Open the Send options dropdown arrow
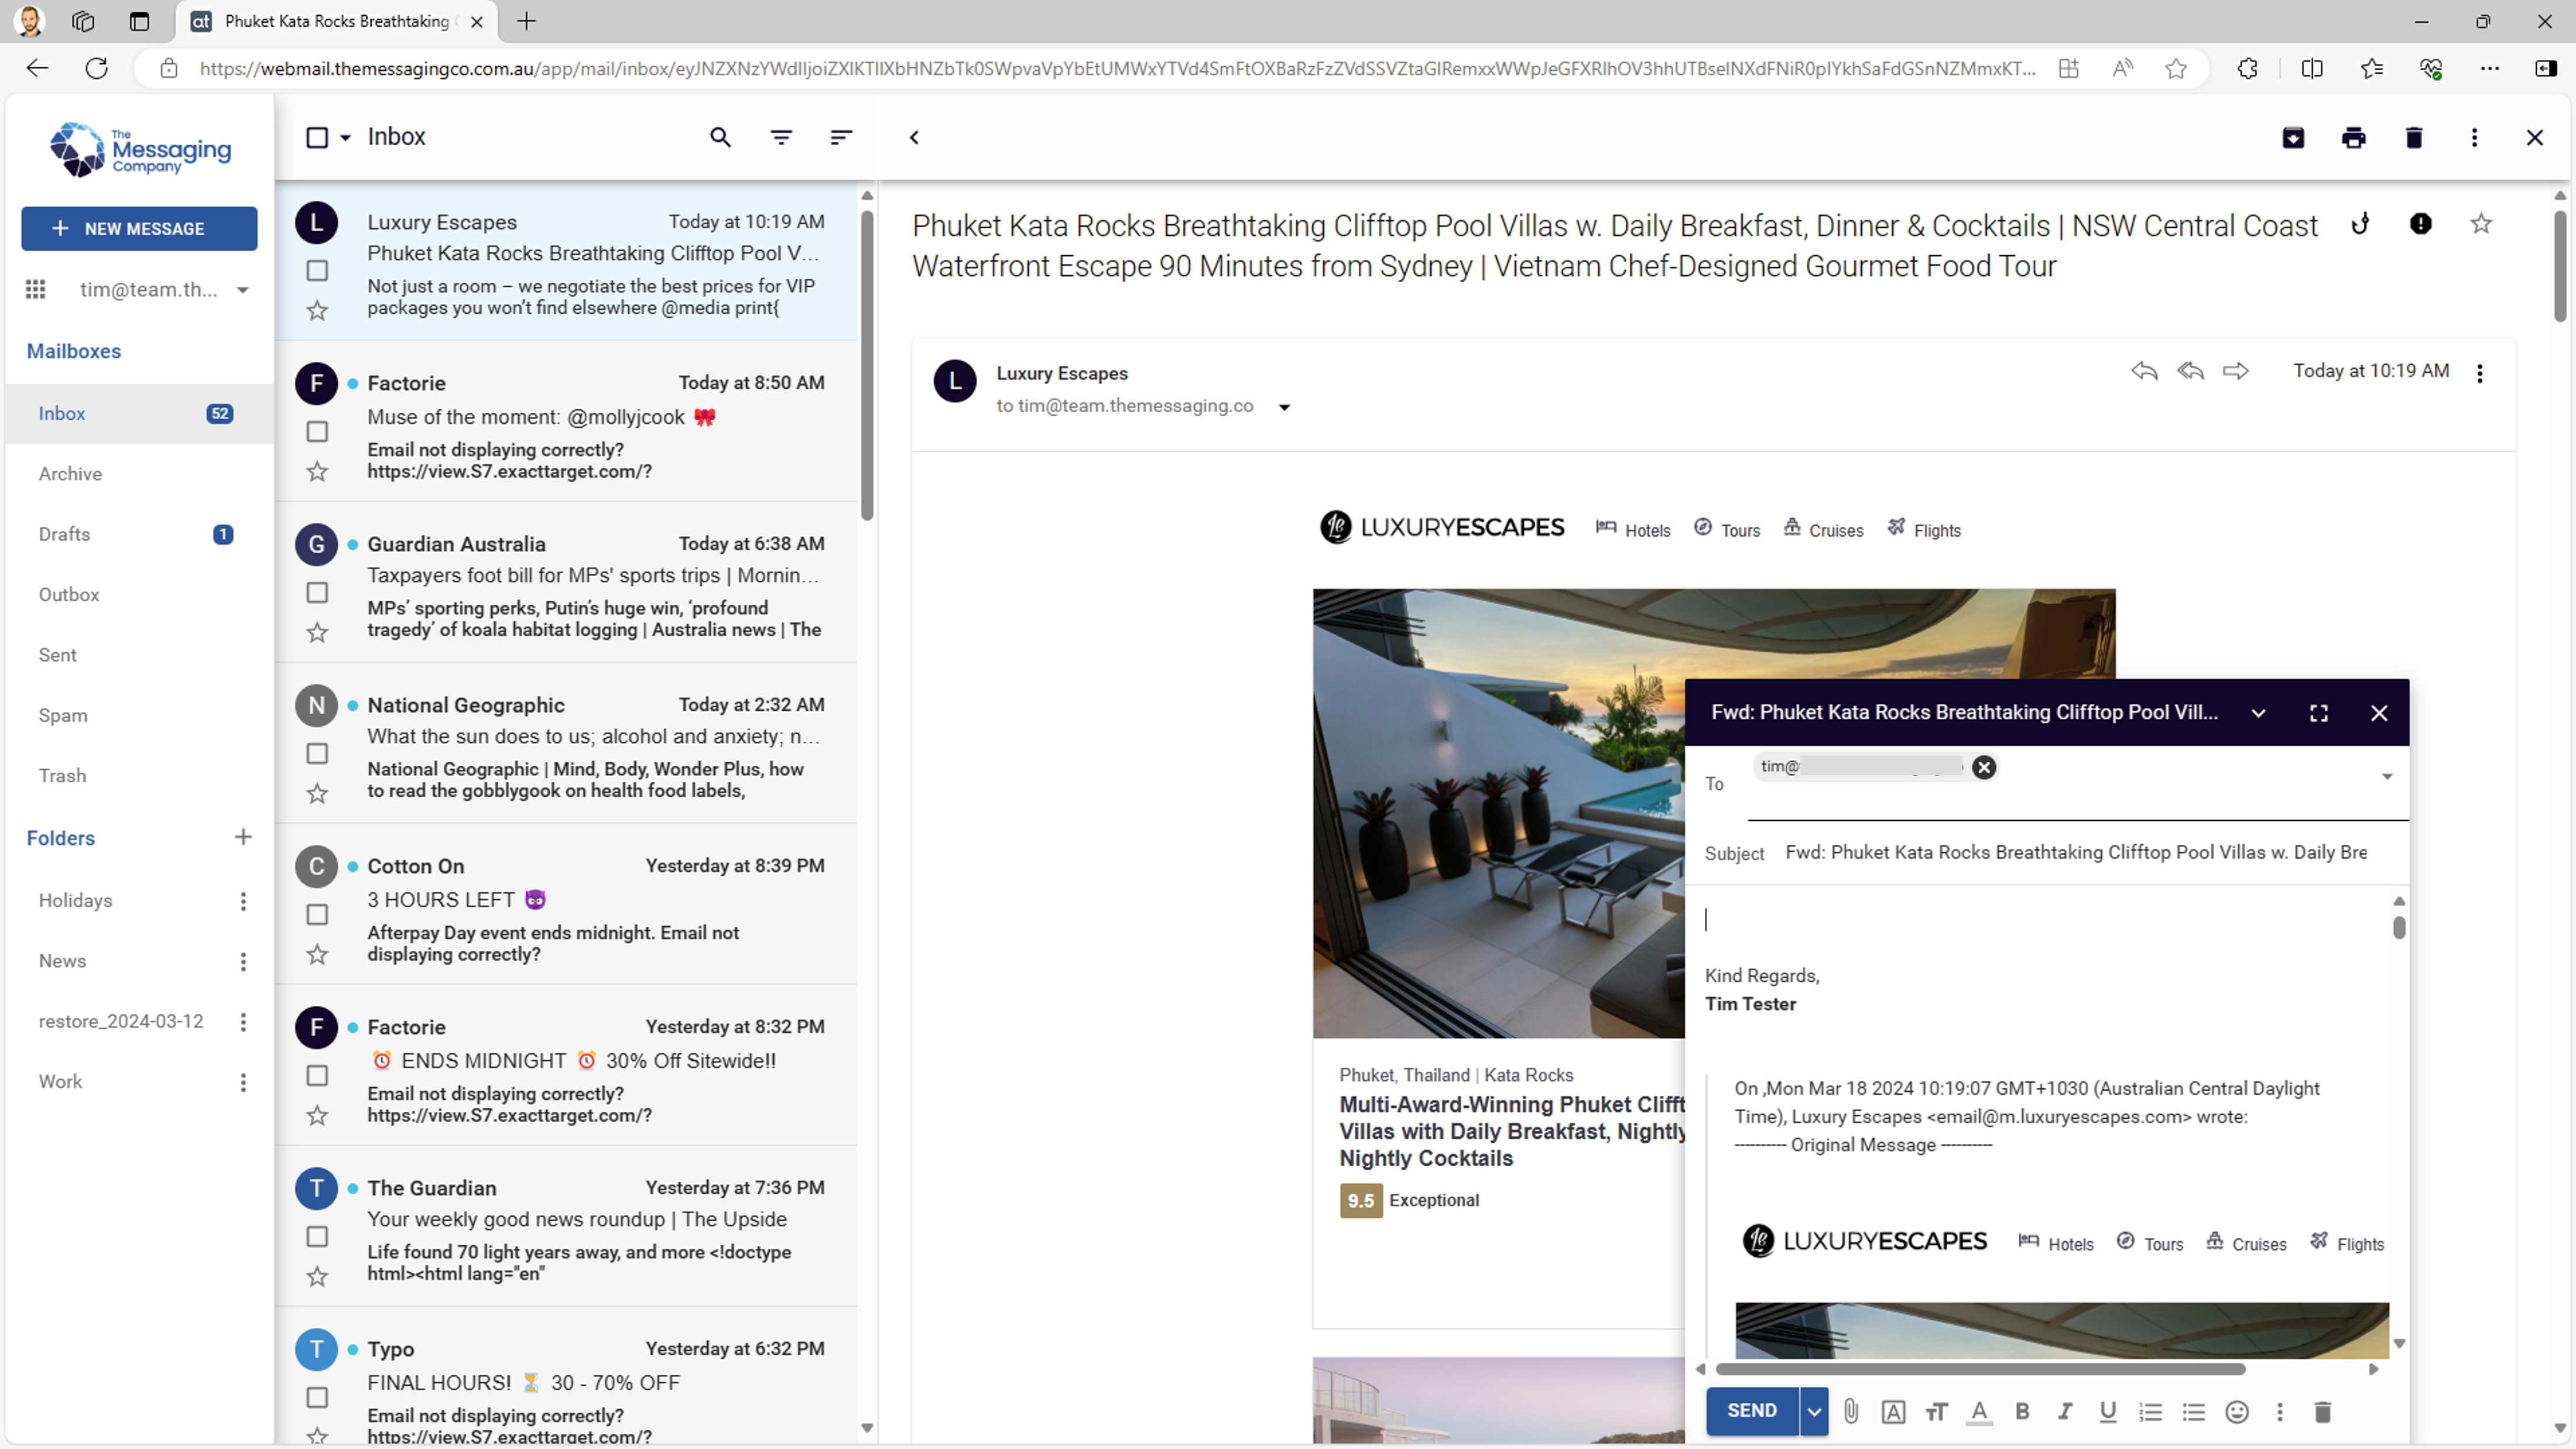The image size is (2576, 1449). coord(1813,1411)
